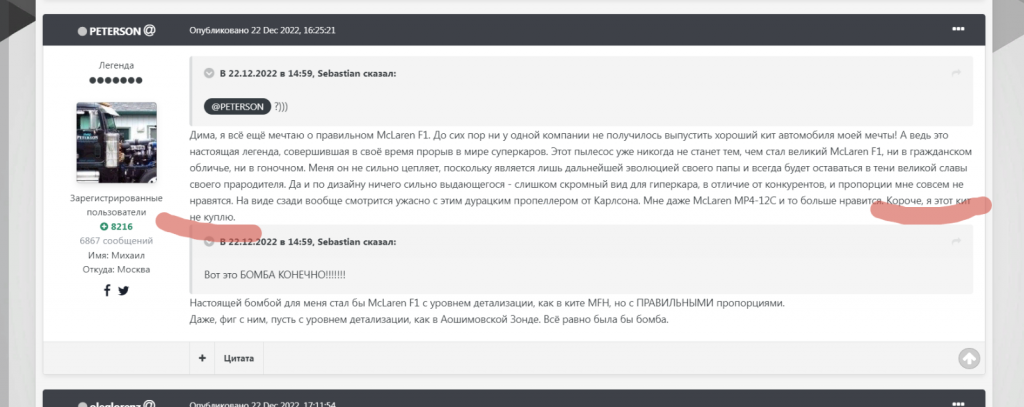The height and width of the screenshot is (407, 1024).
Task: Click the @PETERSON mention badge
Action: [236, 106]
